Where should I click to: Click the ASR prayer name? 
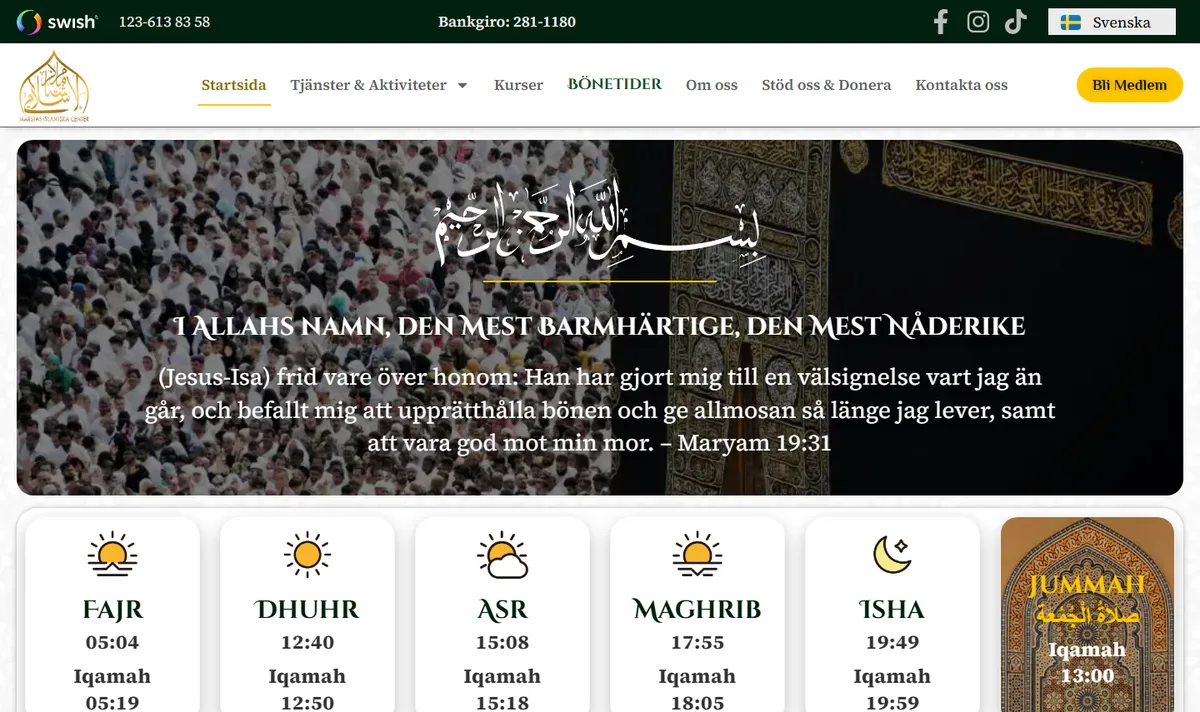[502, 609]
